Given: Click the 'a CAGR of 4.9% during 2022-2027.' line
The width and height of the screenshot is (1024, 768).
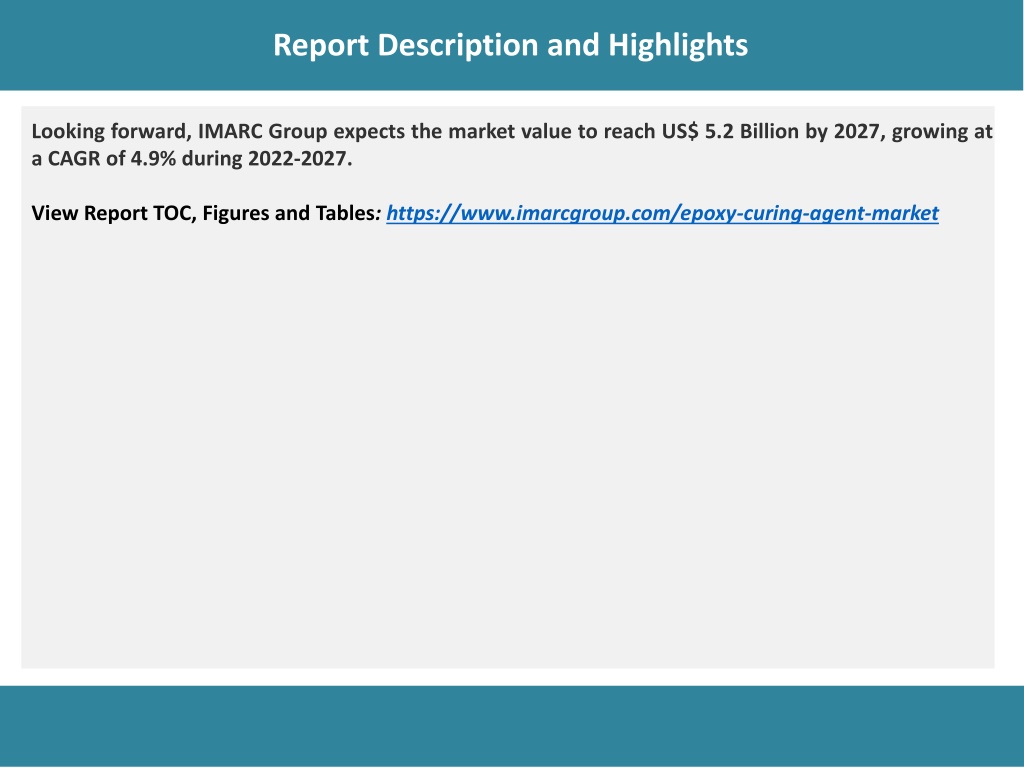Looking at the screenshot, I should coord(192,159).
